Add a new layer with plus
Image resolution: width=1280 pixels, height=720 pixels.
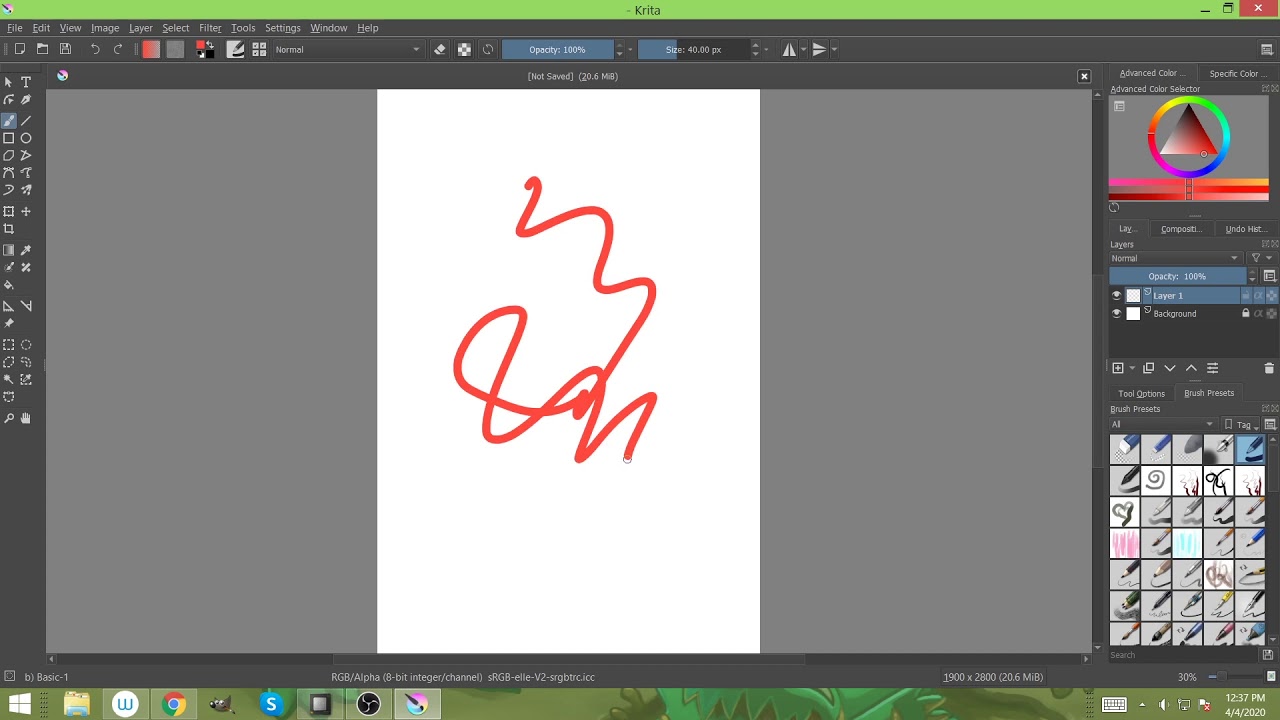click(1118, 368)
